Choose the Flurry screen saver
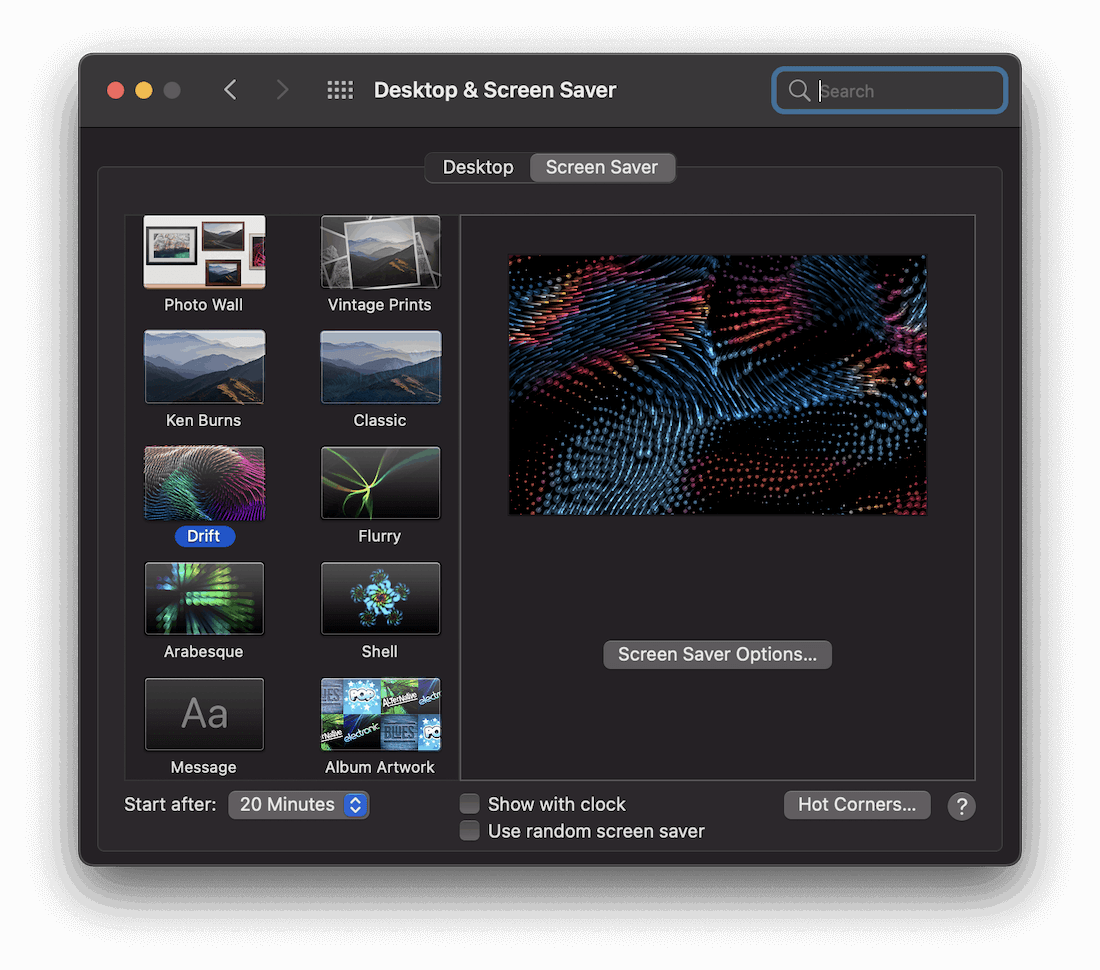Image resolution: width=1100 pixels, height=970 pixels. (380, 483)
